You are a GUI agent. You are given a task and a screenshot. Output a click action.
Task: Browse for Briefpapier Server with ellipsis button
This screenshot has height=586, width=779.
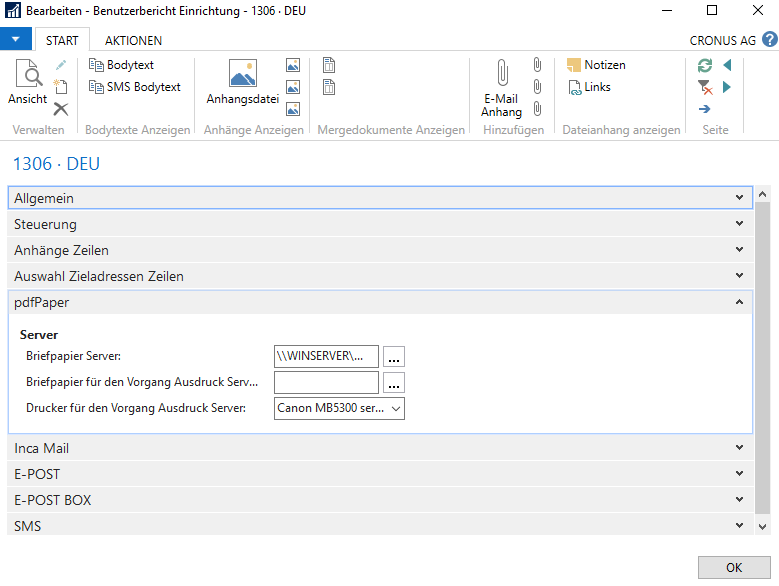pos(394,357)
